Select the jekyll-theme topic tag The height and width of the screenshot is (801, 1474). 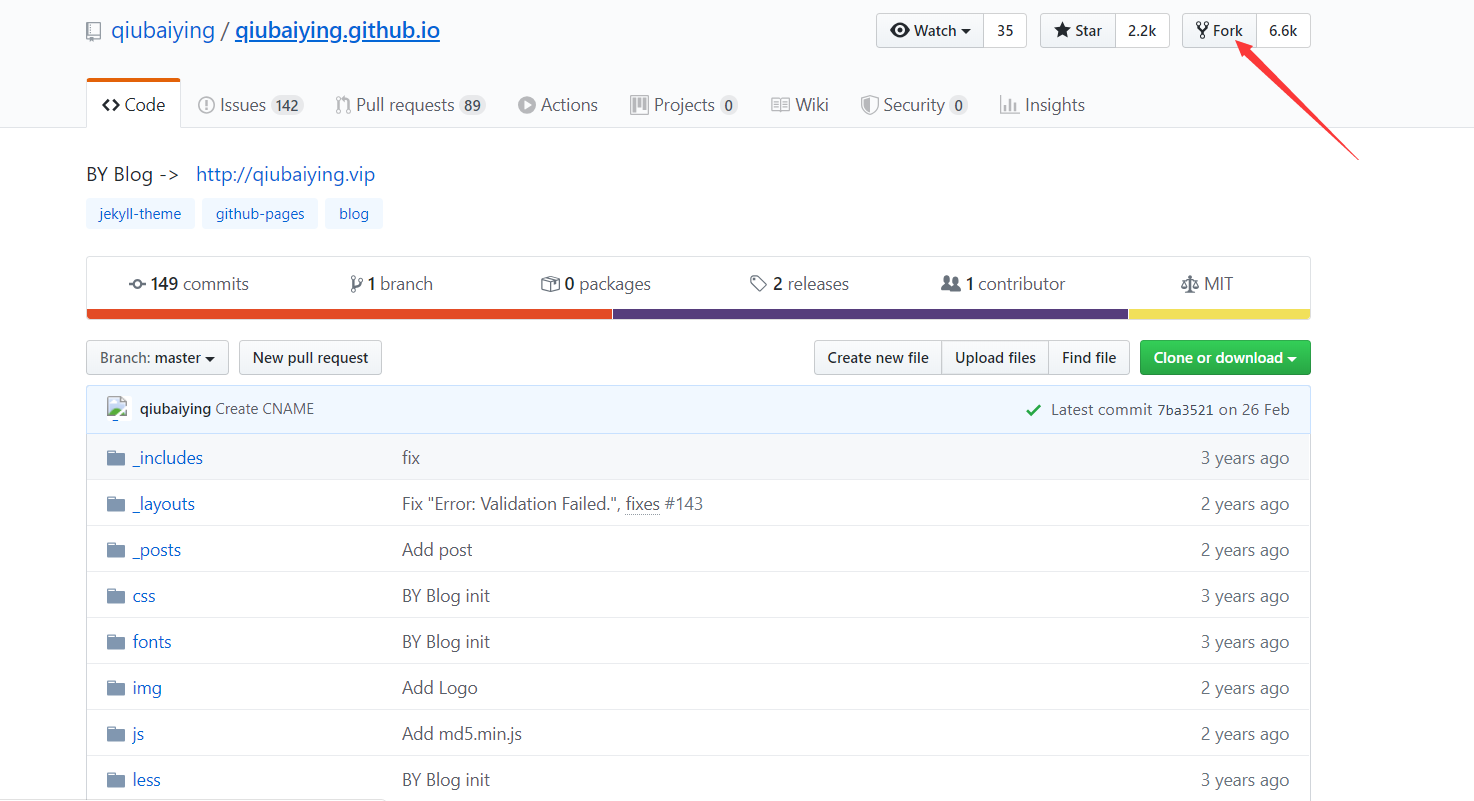click(x=140, y=214)
